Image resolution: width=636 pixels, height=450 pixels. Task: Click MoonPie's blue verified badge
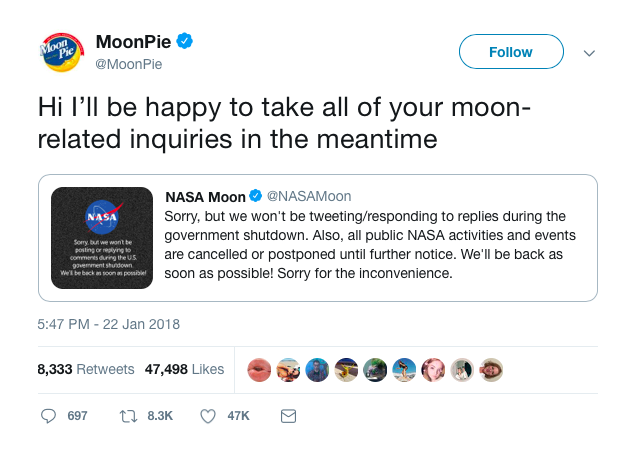[x=185, y=41]
